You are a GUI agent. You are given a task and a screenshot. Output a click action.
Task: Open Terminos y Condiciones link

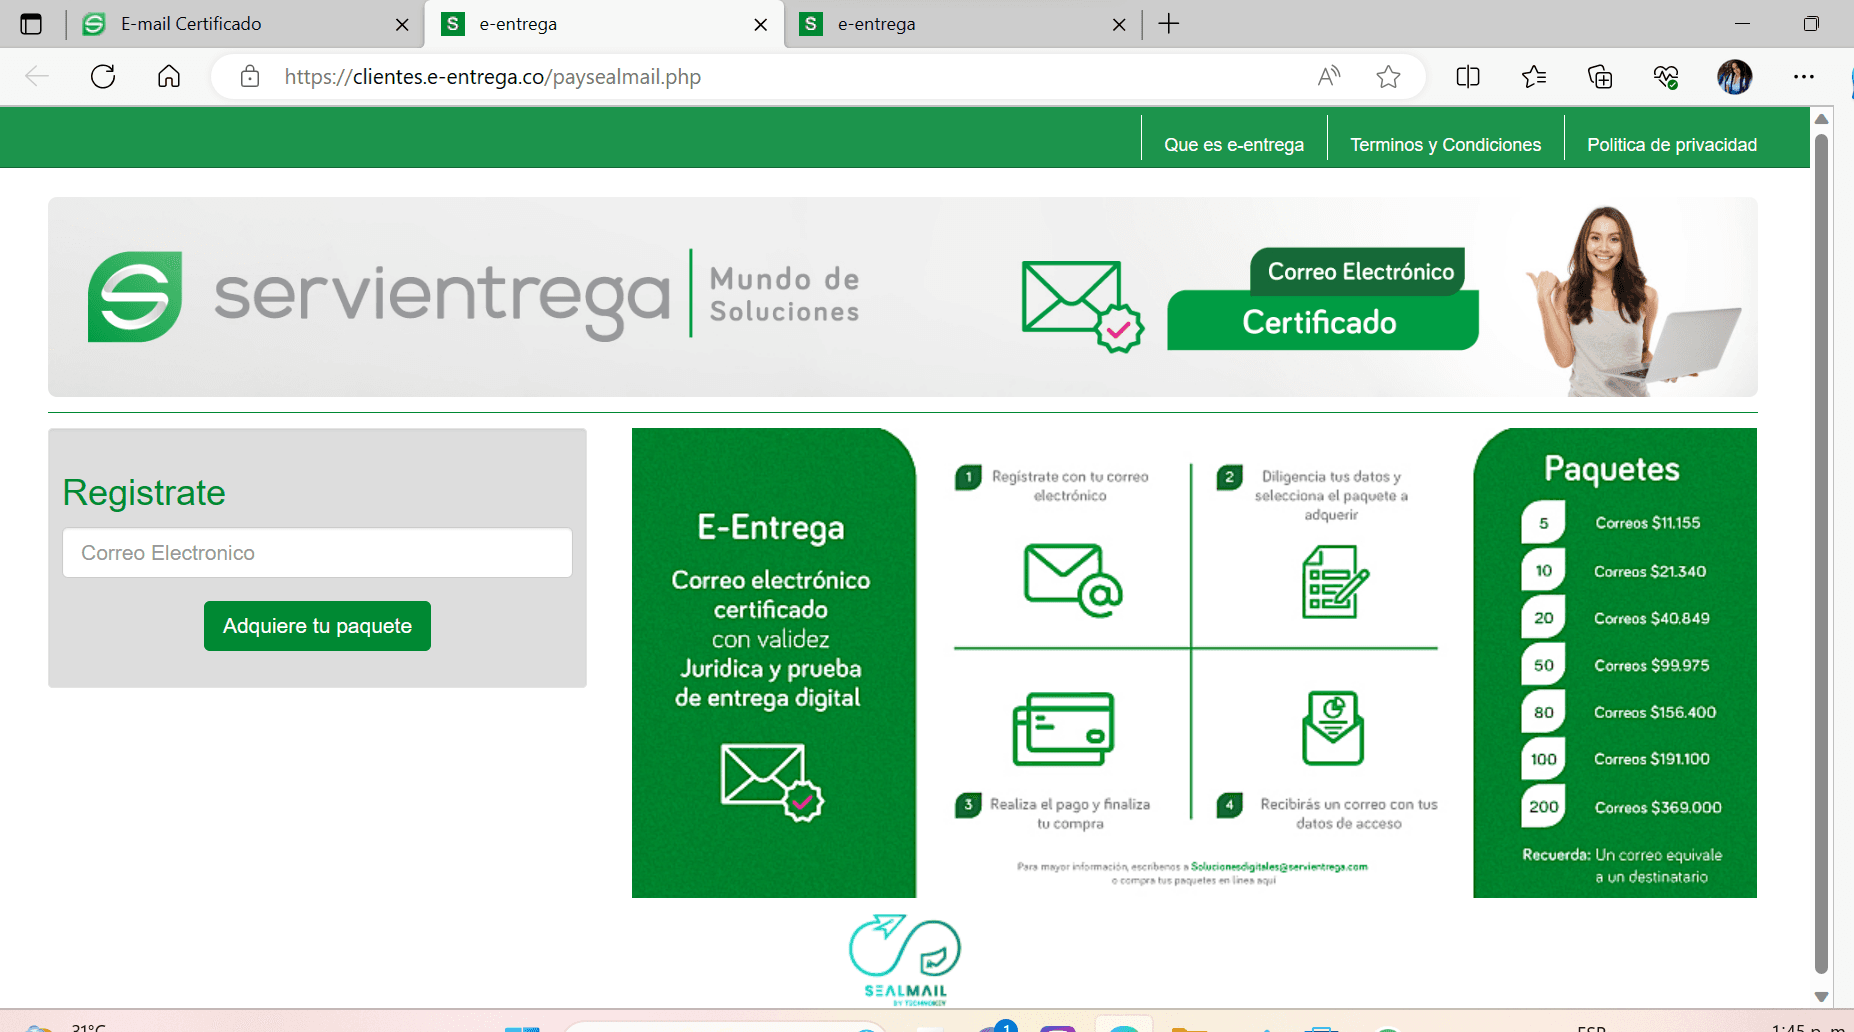1445,145
